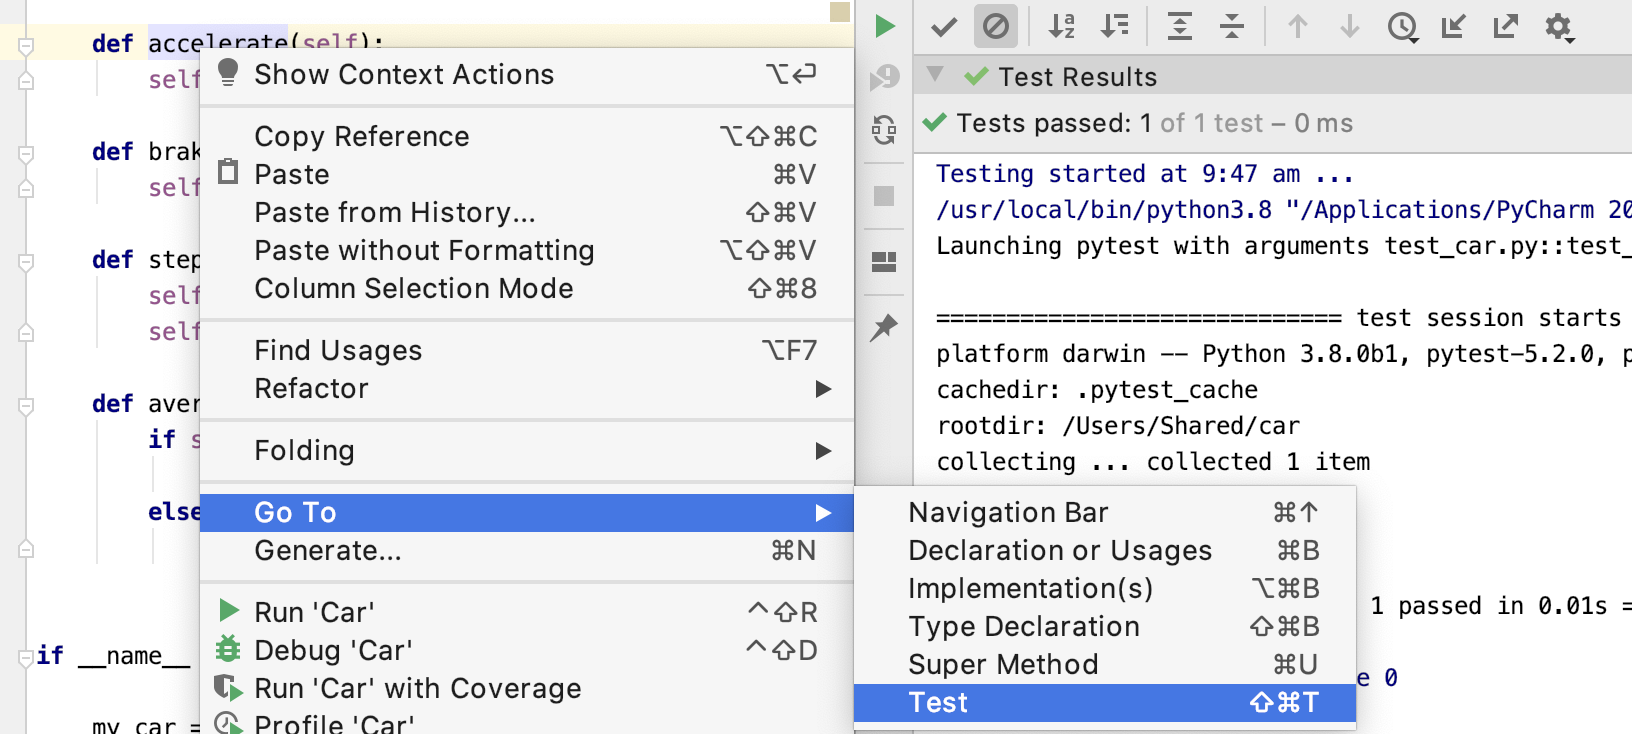Click the export test results icon

[1505, 26]
